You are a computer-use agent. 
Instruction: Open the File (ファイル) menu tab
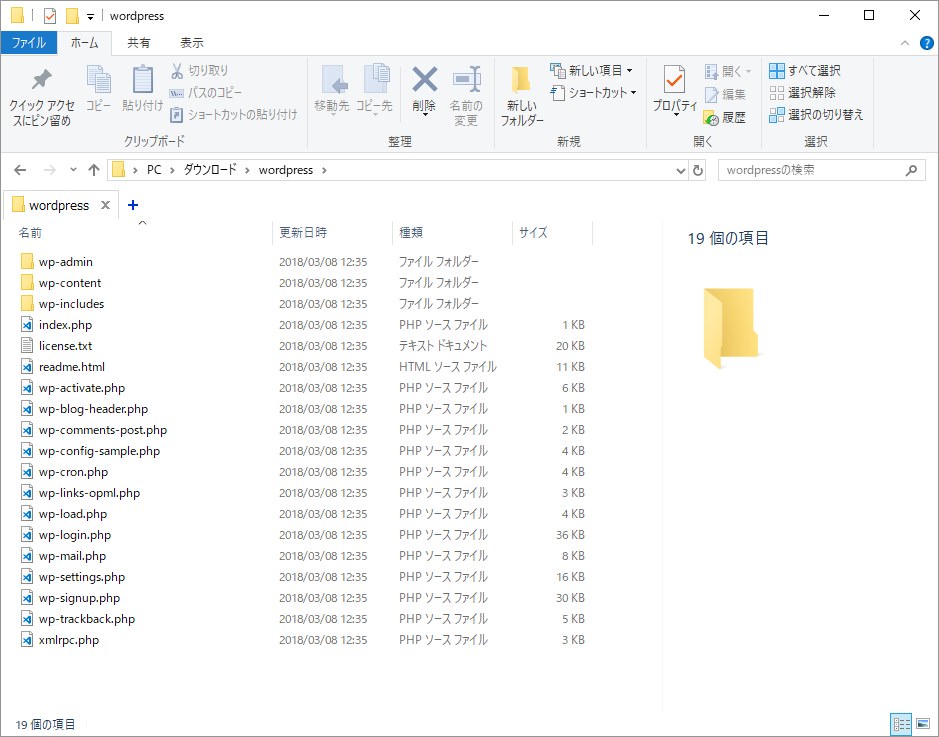(29, 43)
